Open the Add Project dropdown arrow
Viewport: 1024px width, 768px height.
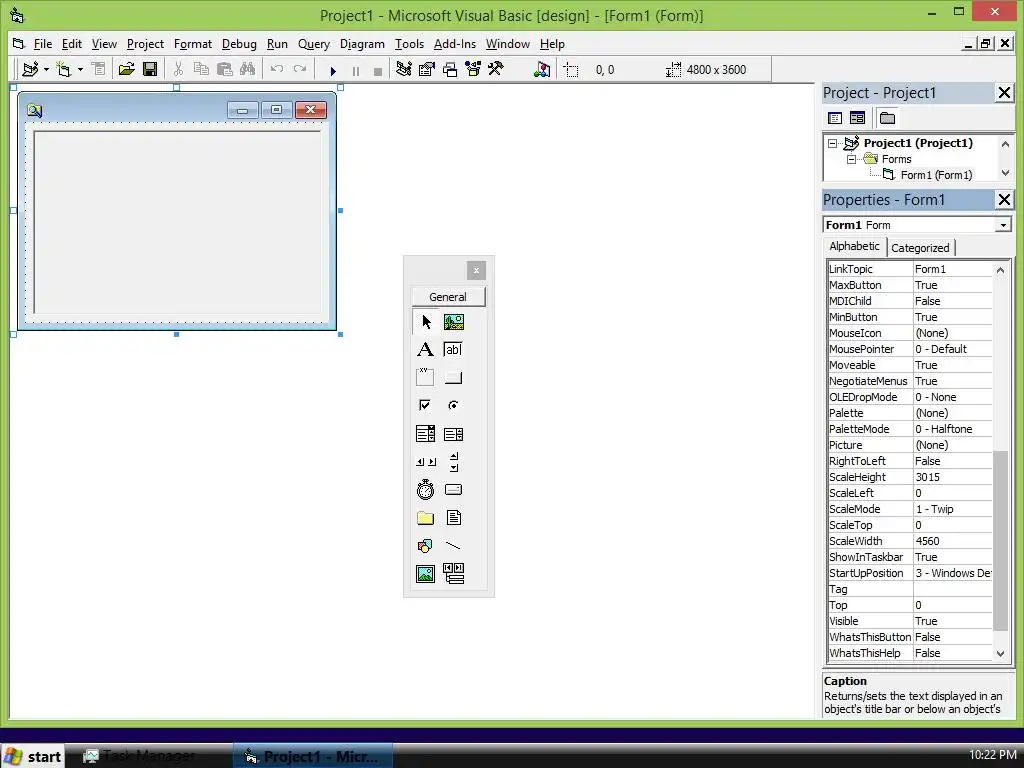(46, 69)
